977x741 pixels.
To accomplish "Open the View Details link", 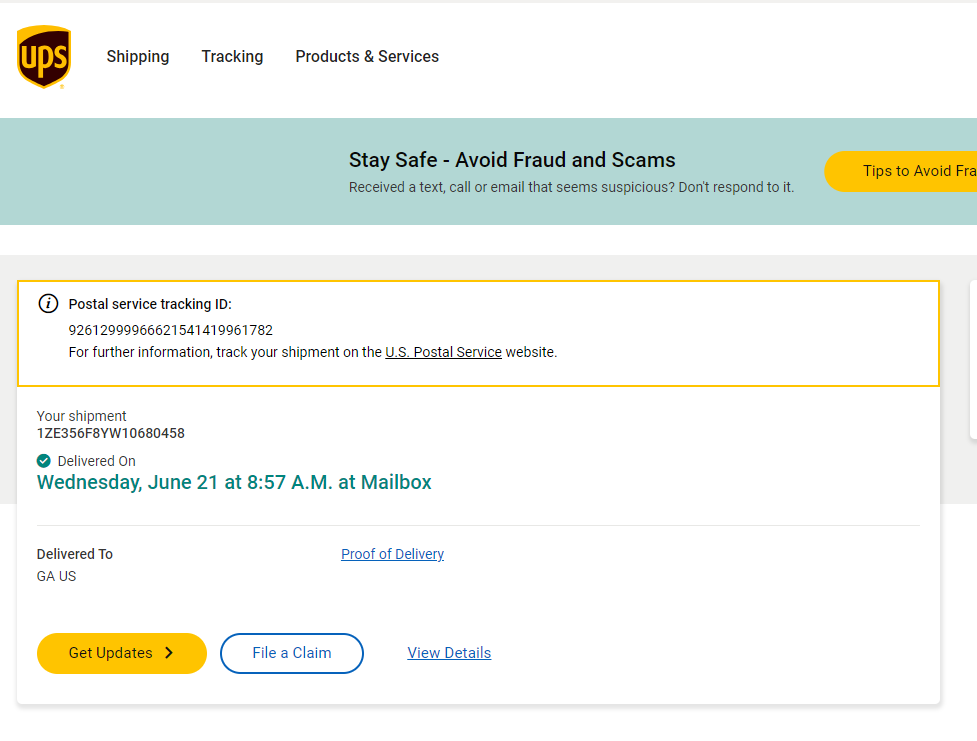I will (x=449, y=653).
